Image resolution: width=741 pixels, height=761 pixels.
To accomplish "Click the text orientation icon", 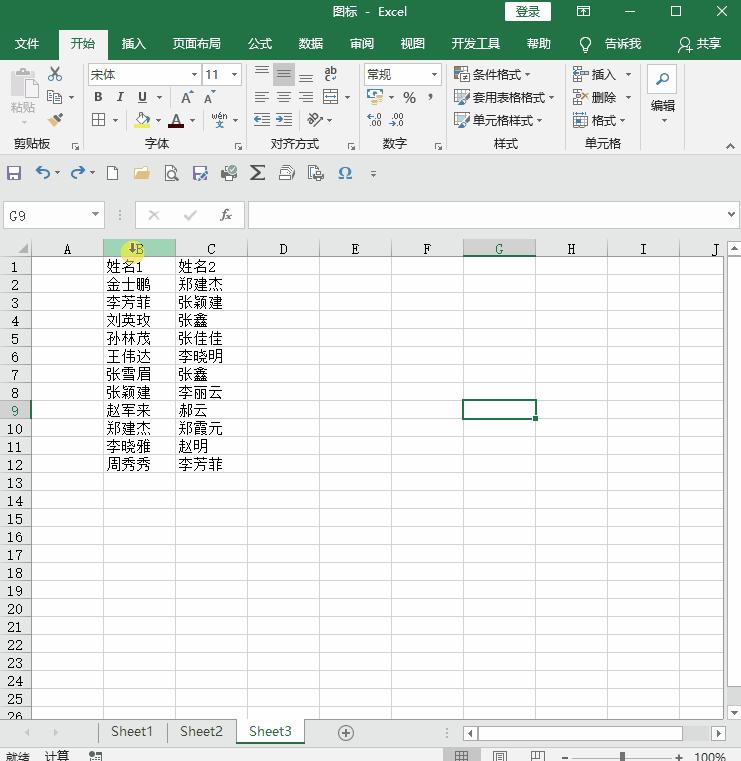I will pos(314,119).
